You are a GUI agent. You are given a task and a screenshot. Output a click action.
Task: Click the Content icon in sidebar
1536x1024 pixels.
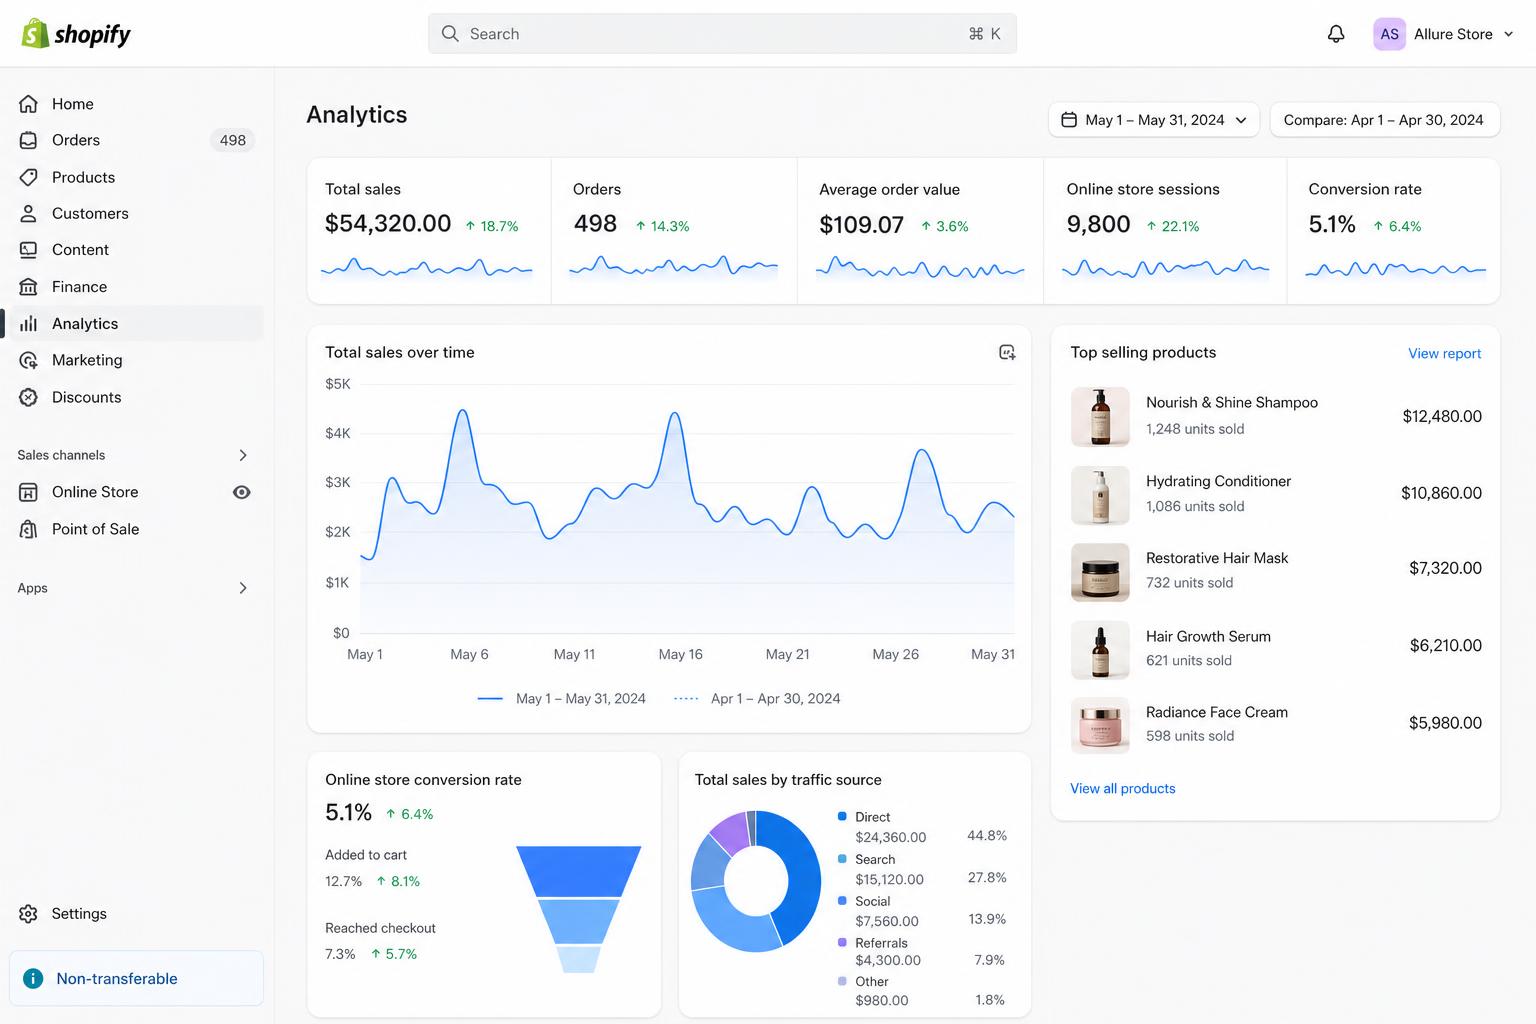tap(29, 250)
